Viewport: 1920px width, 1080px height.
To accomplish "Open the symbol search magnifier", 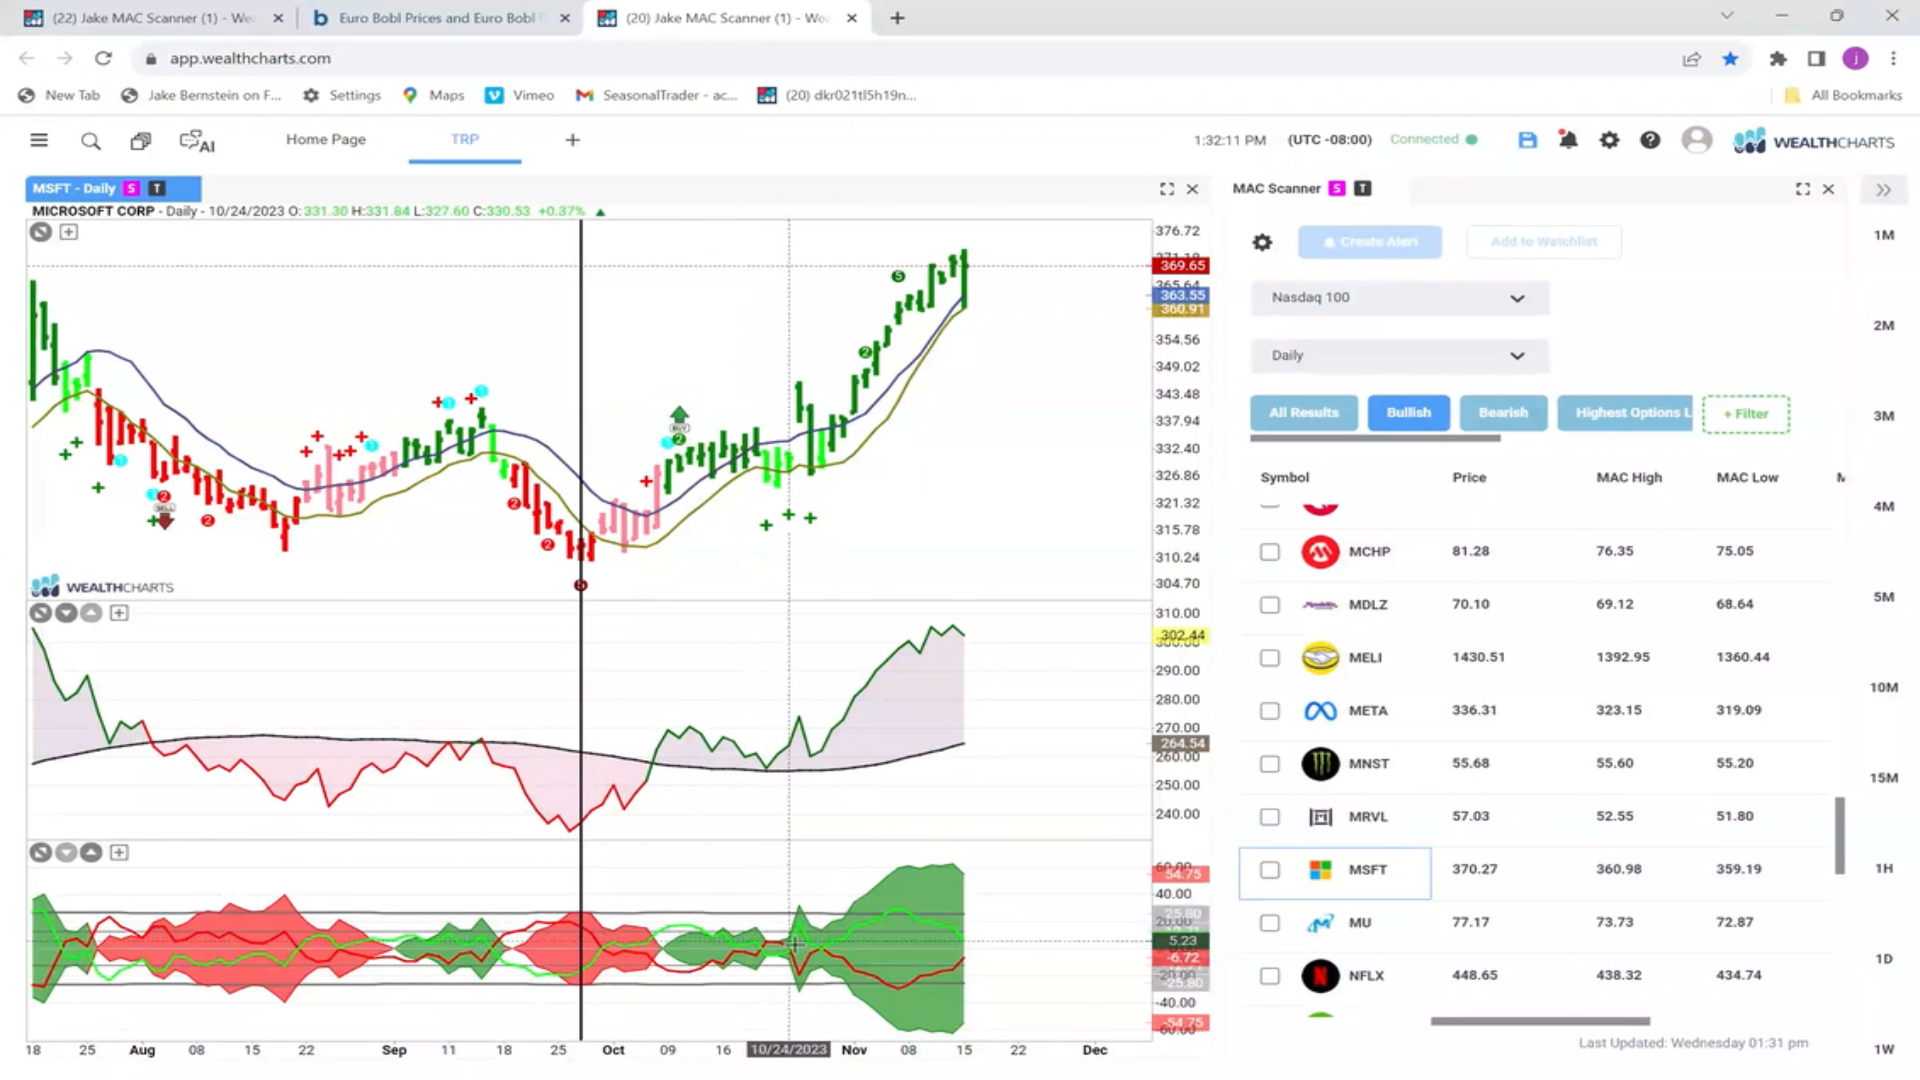I will pos(90,141).
